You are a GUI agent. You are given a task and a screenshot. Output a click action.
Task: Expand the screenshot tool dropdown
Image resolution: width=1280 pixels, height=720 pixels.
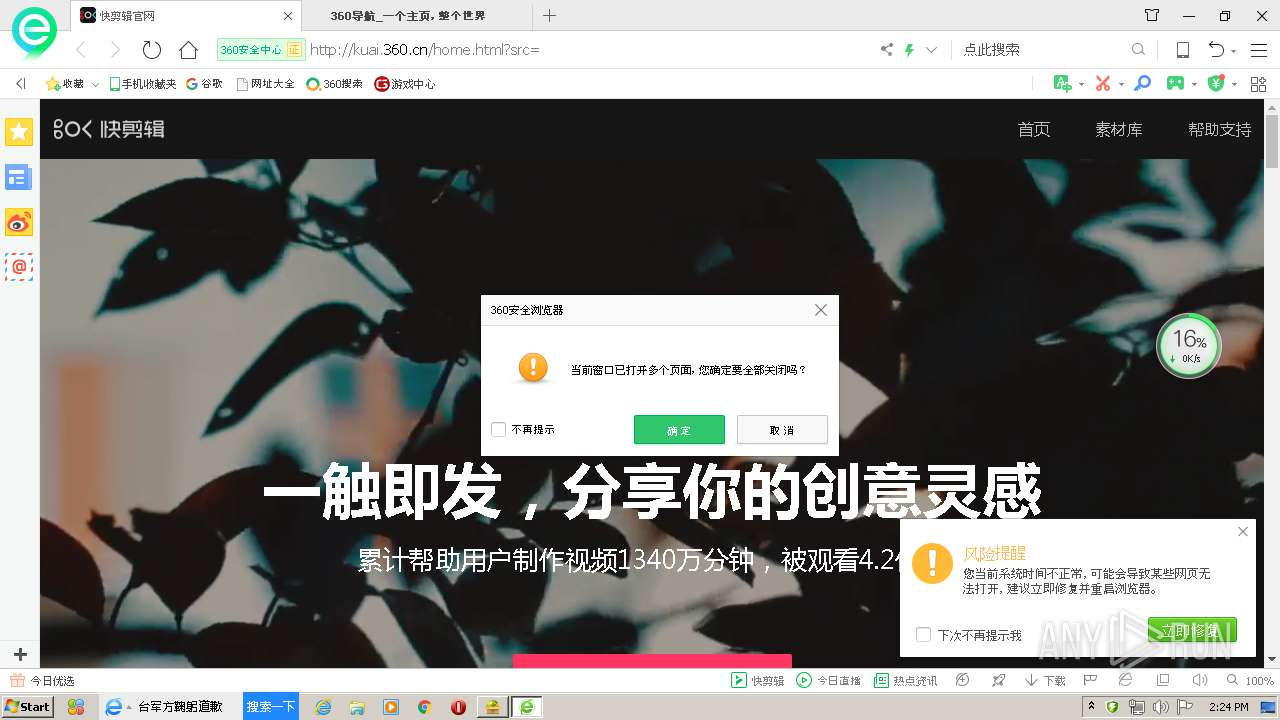[x=1121, y=84]
